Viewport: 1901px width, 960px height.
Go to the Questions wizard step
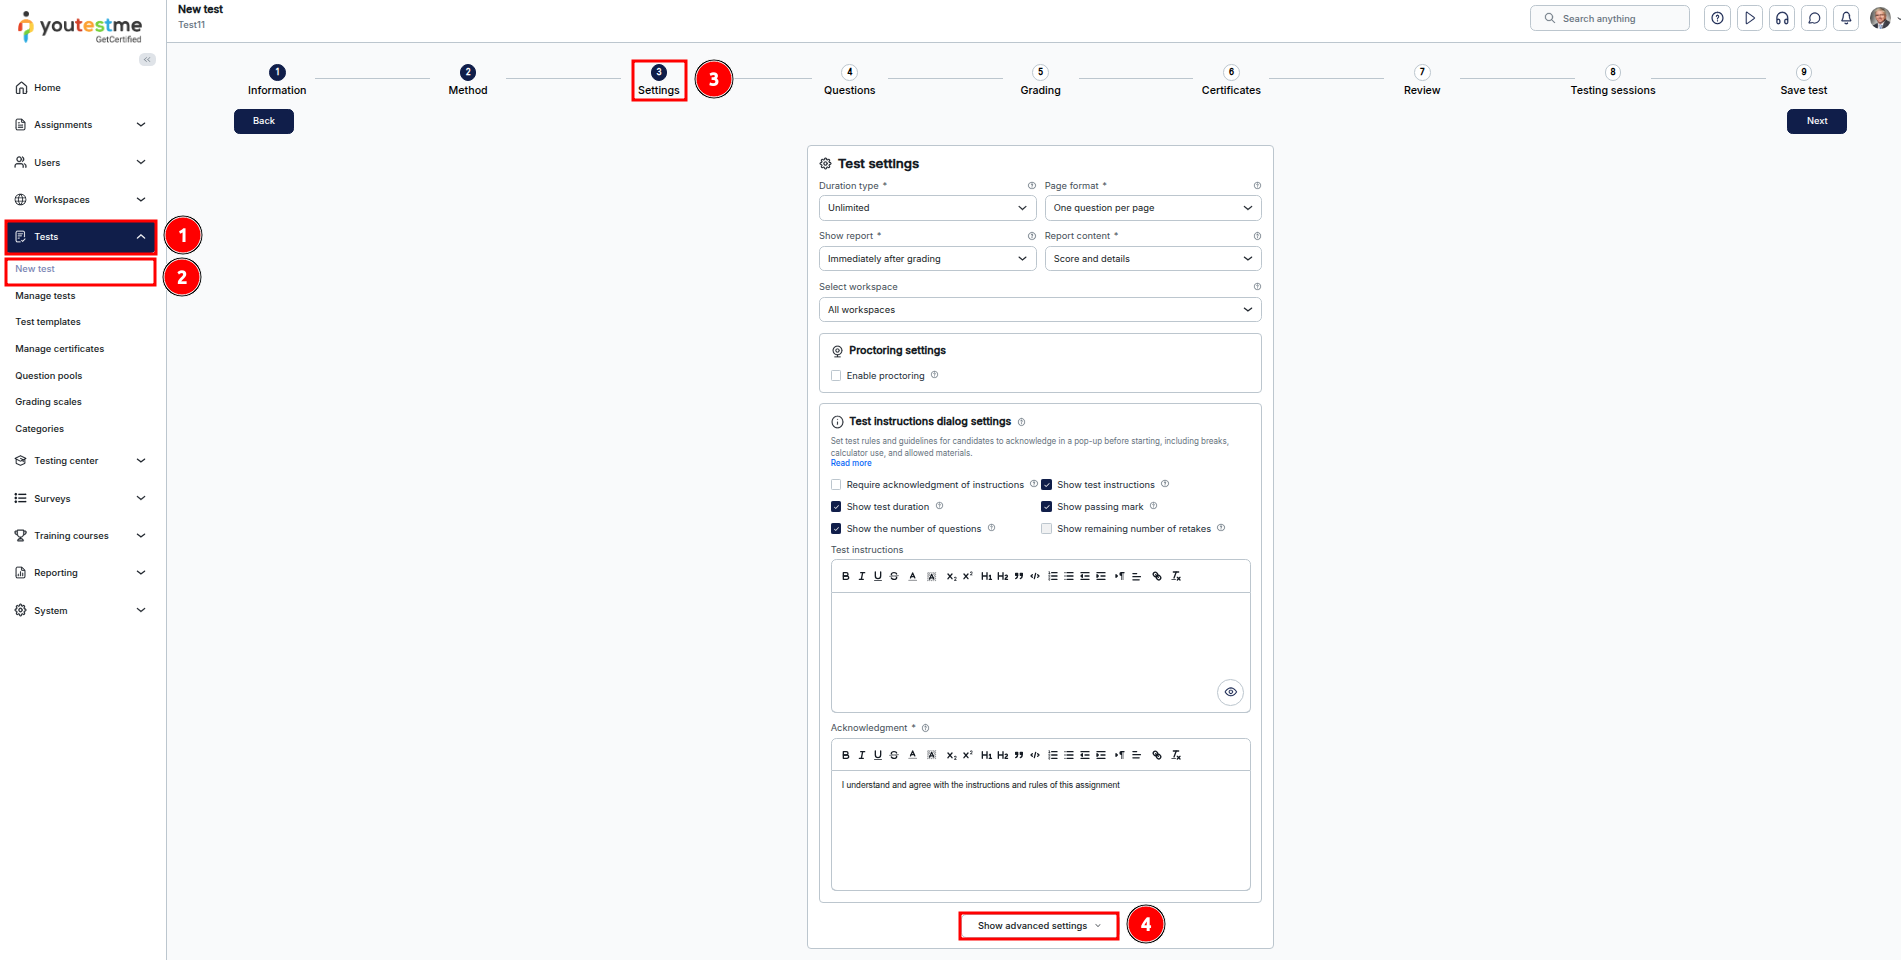849,81
